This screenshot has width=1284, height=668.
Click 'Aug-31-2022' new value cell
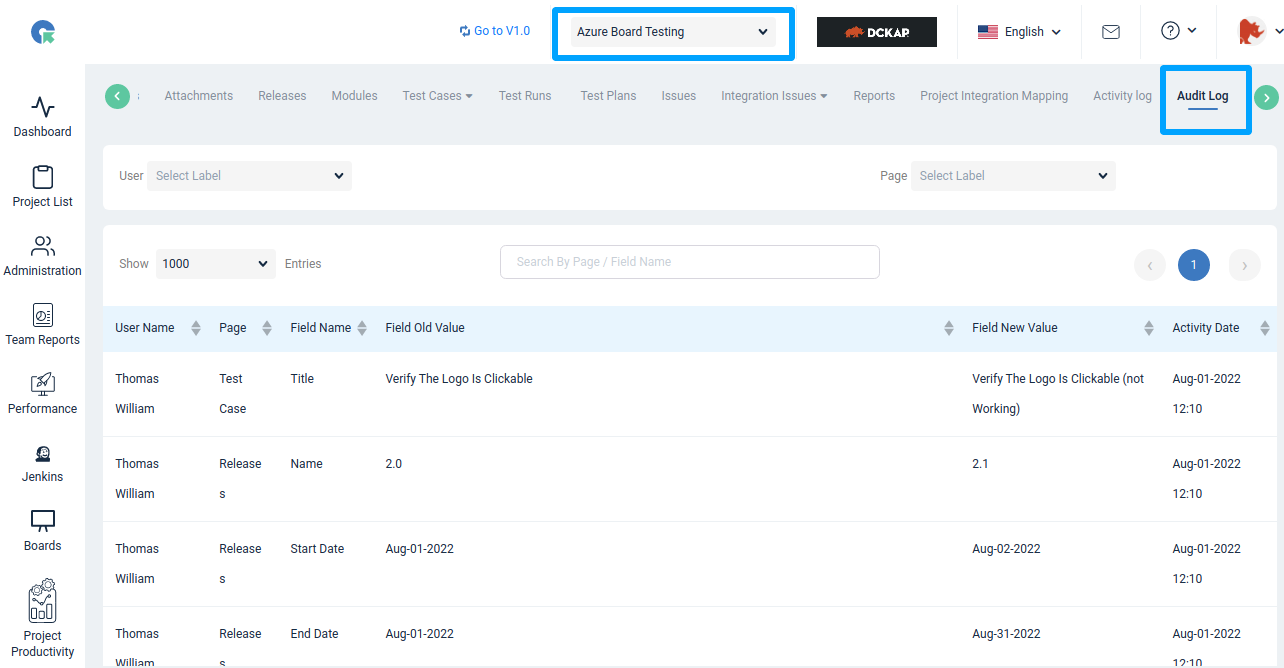tap(1006, 634)
